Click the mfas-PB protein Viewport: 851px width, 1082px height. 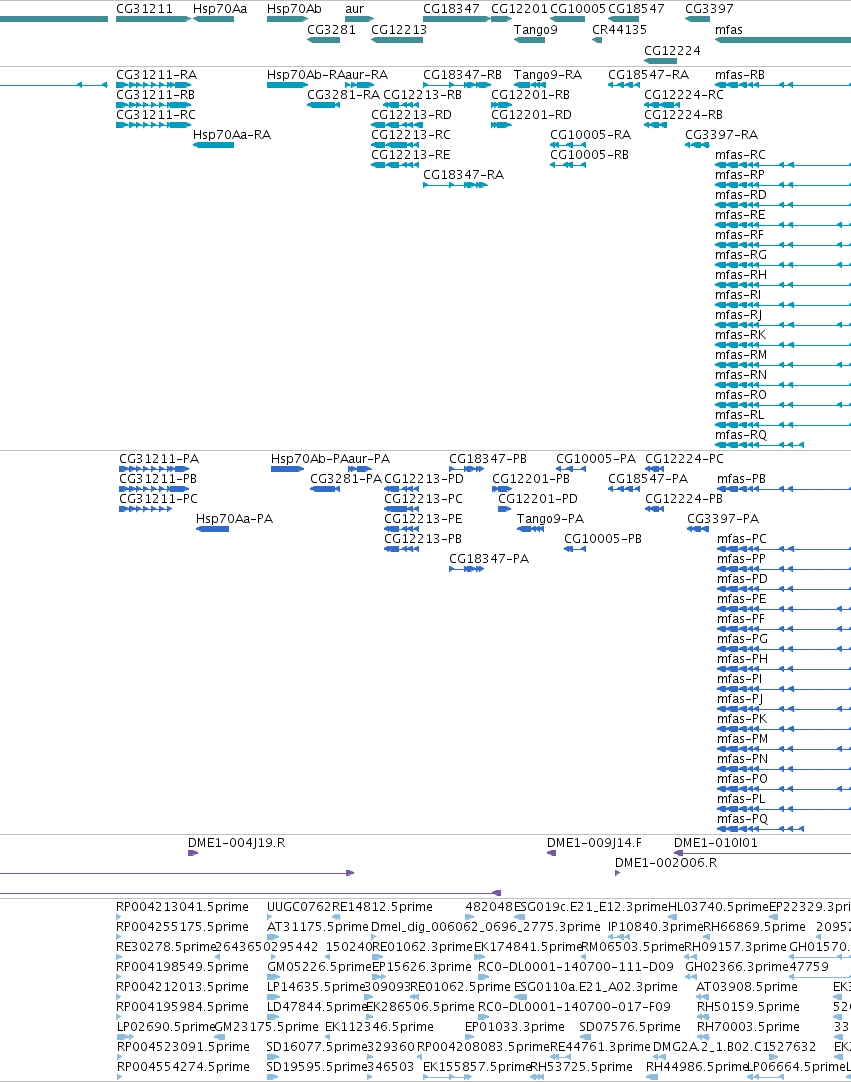[x=784, y=489]
